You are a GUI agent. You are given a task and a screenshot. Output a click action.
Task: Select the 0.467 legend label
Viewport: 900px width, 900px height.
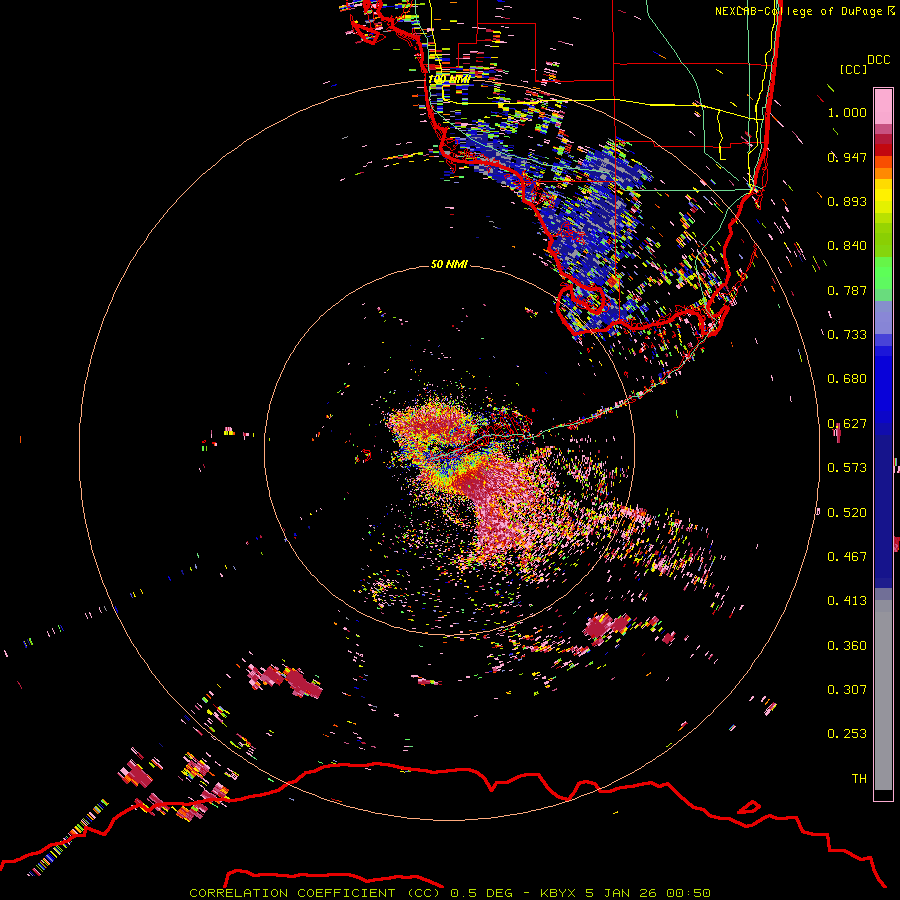(847, 557)
